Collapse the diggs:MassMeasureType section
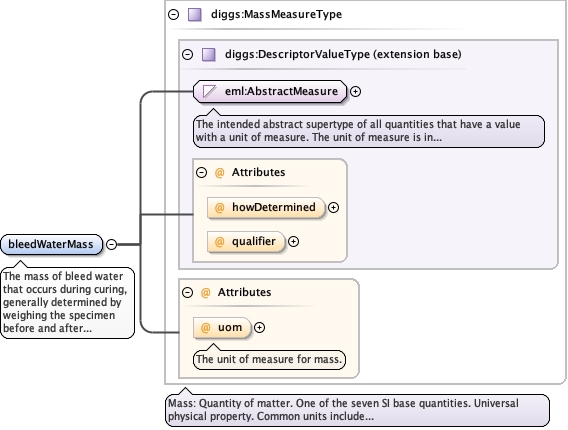This screenshot has height=430, width=568. (174, 14)
